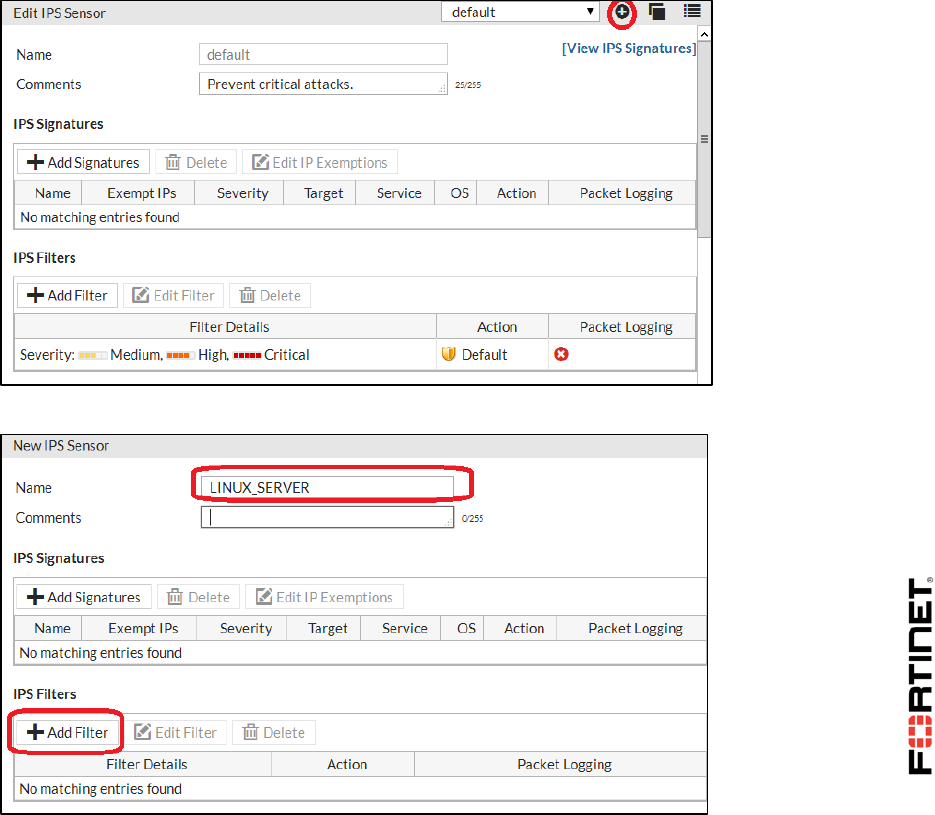Viewport: 935px width, 815px height.
Task: Click the Name field in Edit IPS Sensor
Action: coord(323,54)
